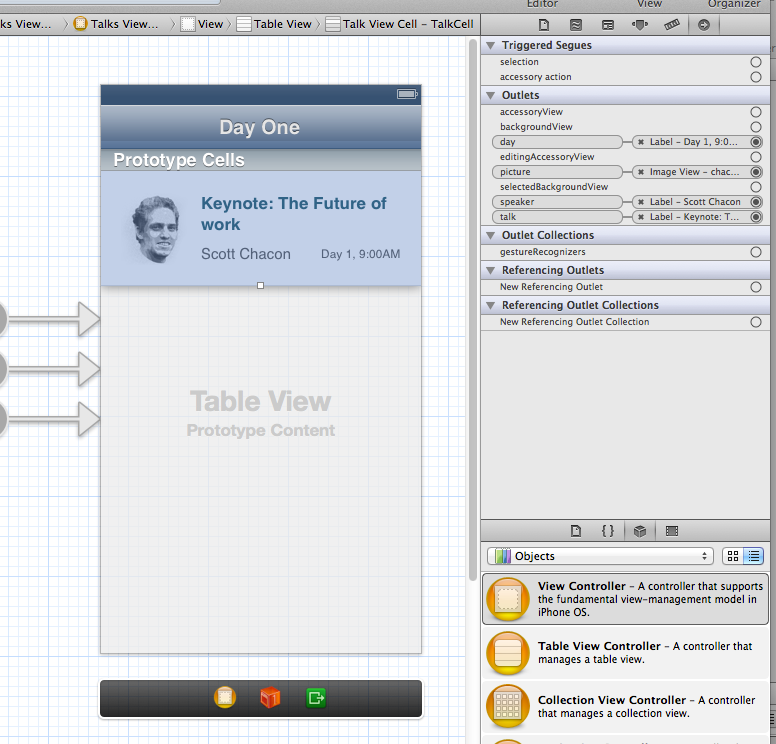Select the Keynote talk title label
The image size is (776, 744).
[293, 214]
